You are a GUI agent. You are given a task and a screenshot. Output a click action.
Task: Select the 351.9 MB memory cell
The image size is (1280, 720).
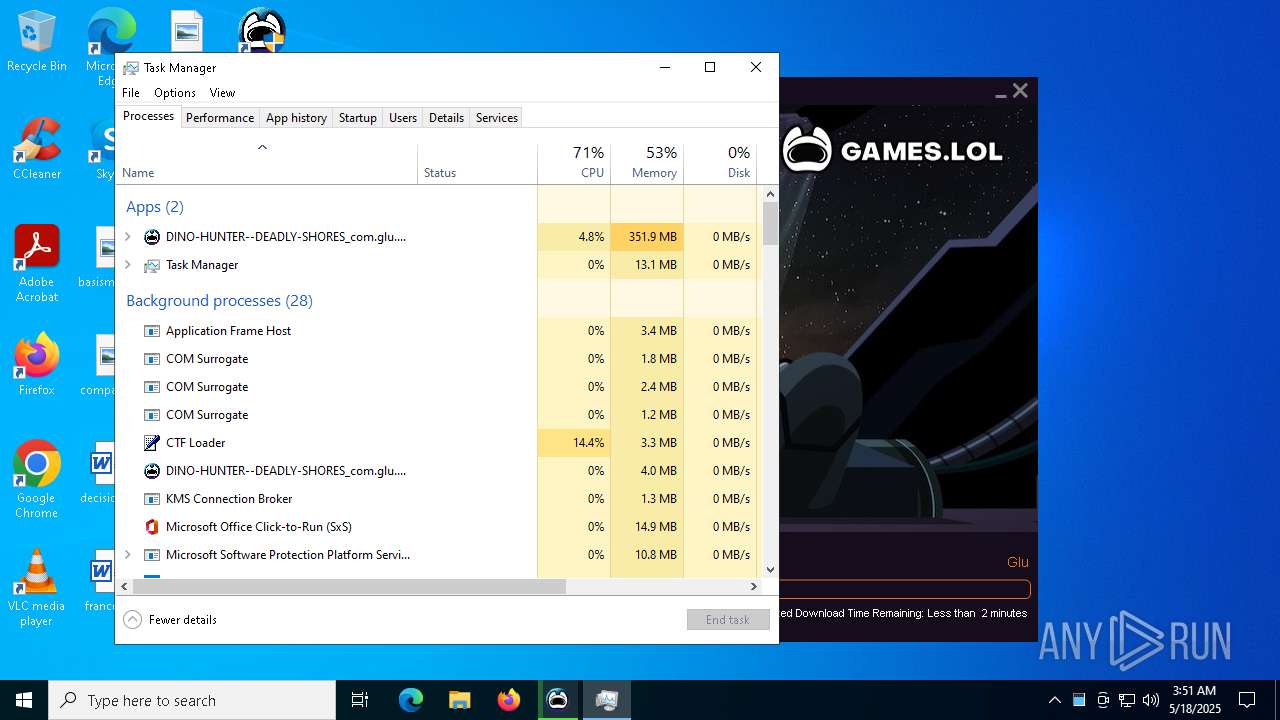tap(647, 237)
